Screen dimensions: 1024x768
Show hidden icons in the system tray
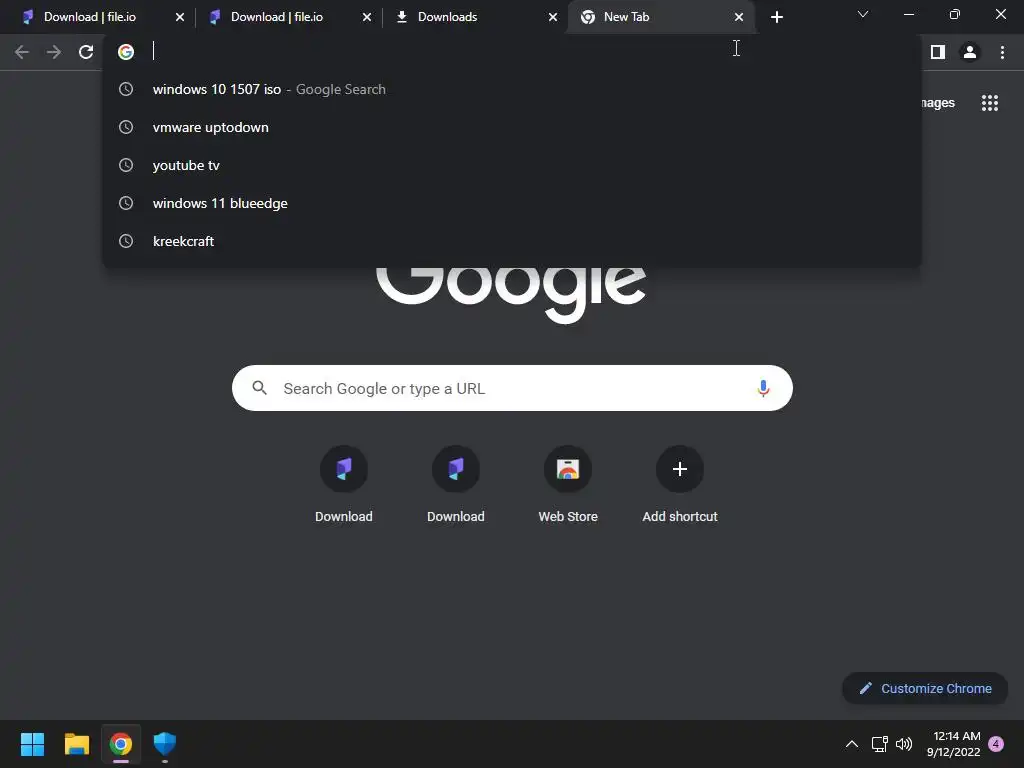coord(852,744)
